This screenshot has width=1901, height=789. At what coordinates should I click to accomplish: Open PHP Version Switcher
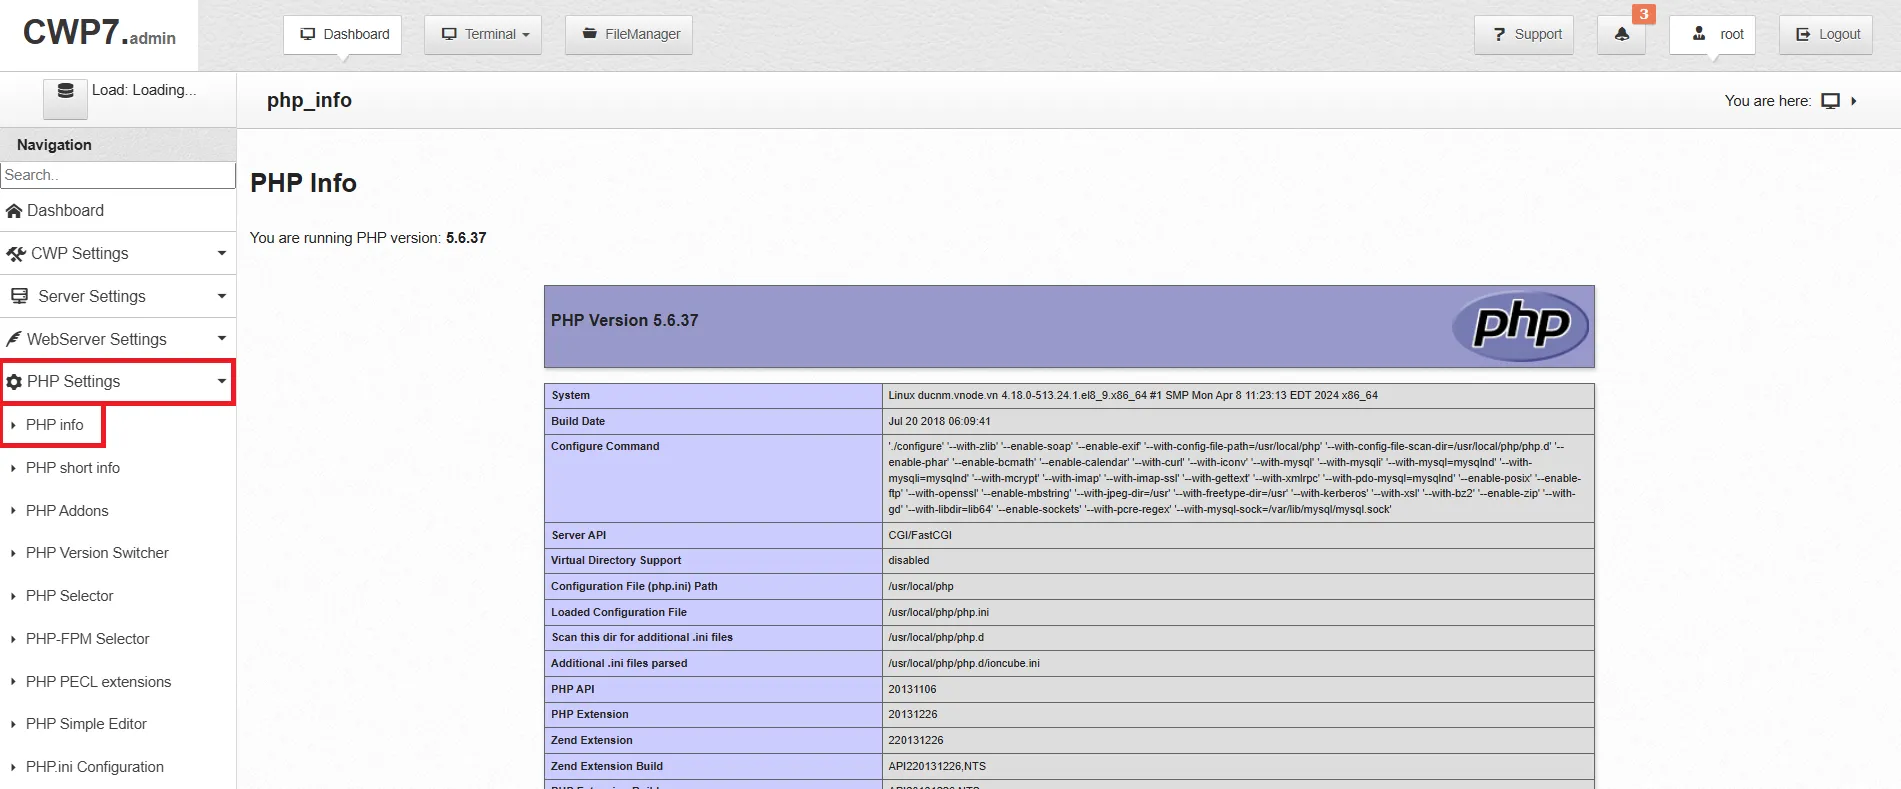(x=97, y=553)
